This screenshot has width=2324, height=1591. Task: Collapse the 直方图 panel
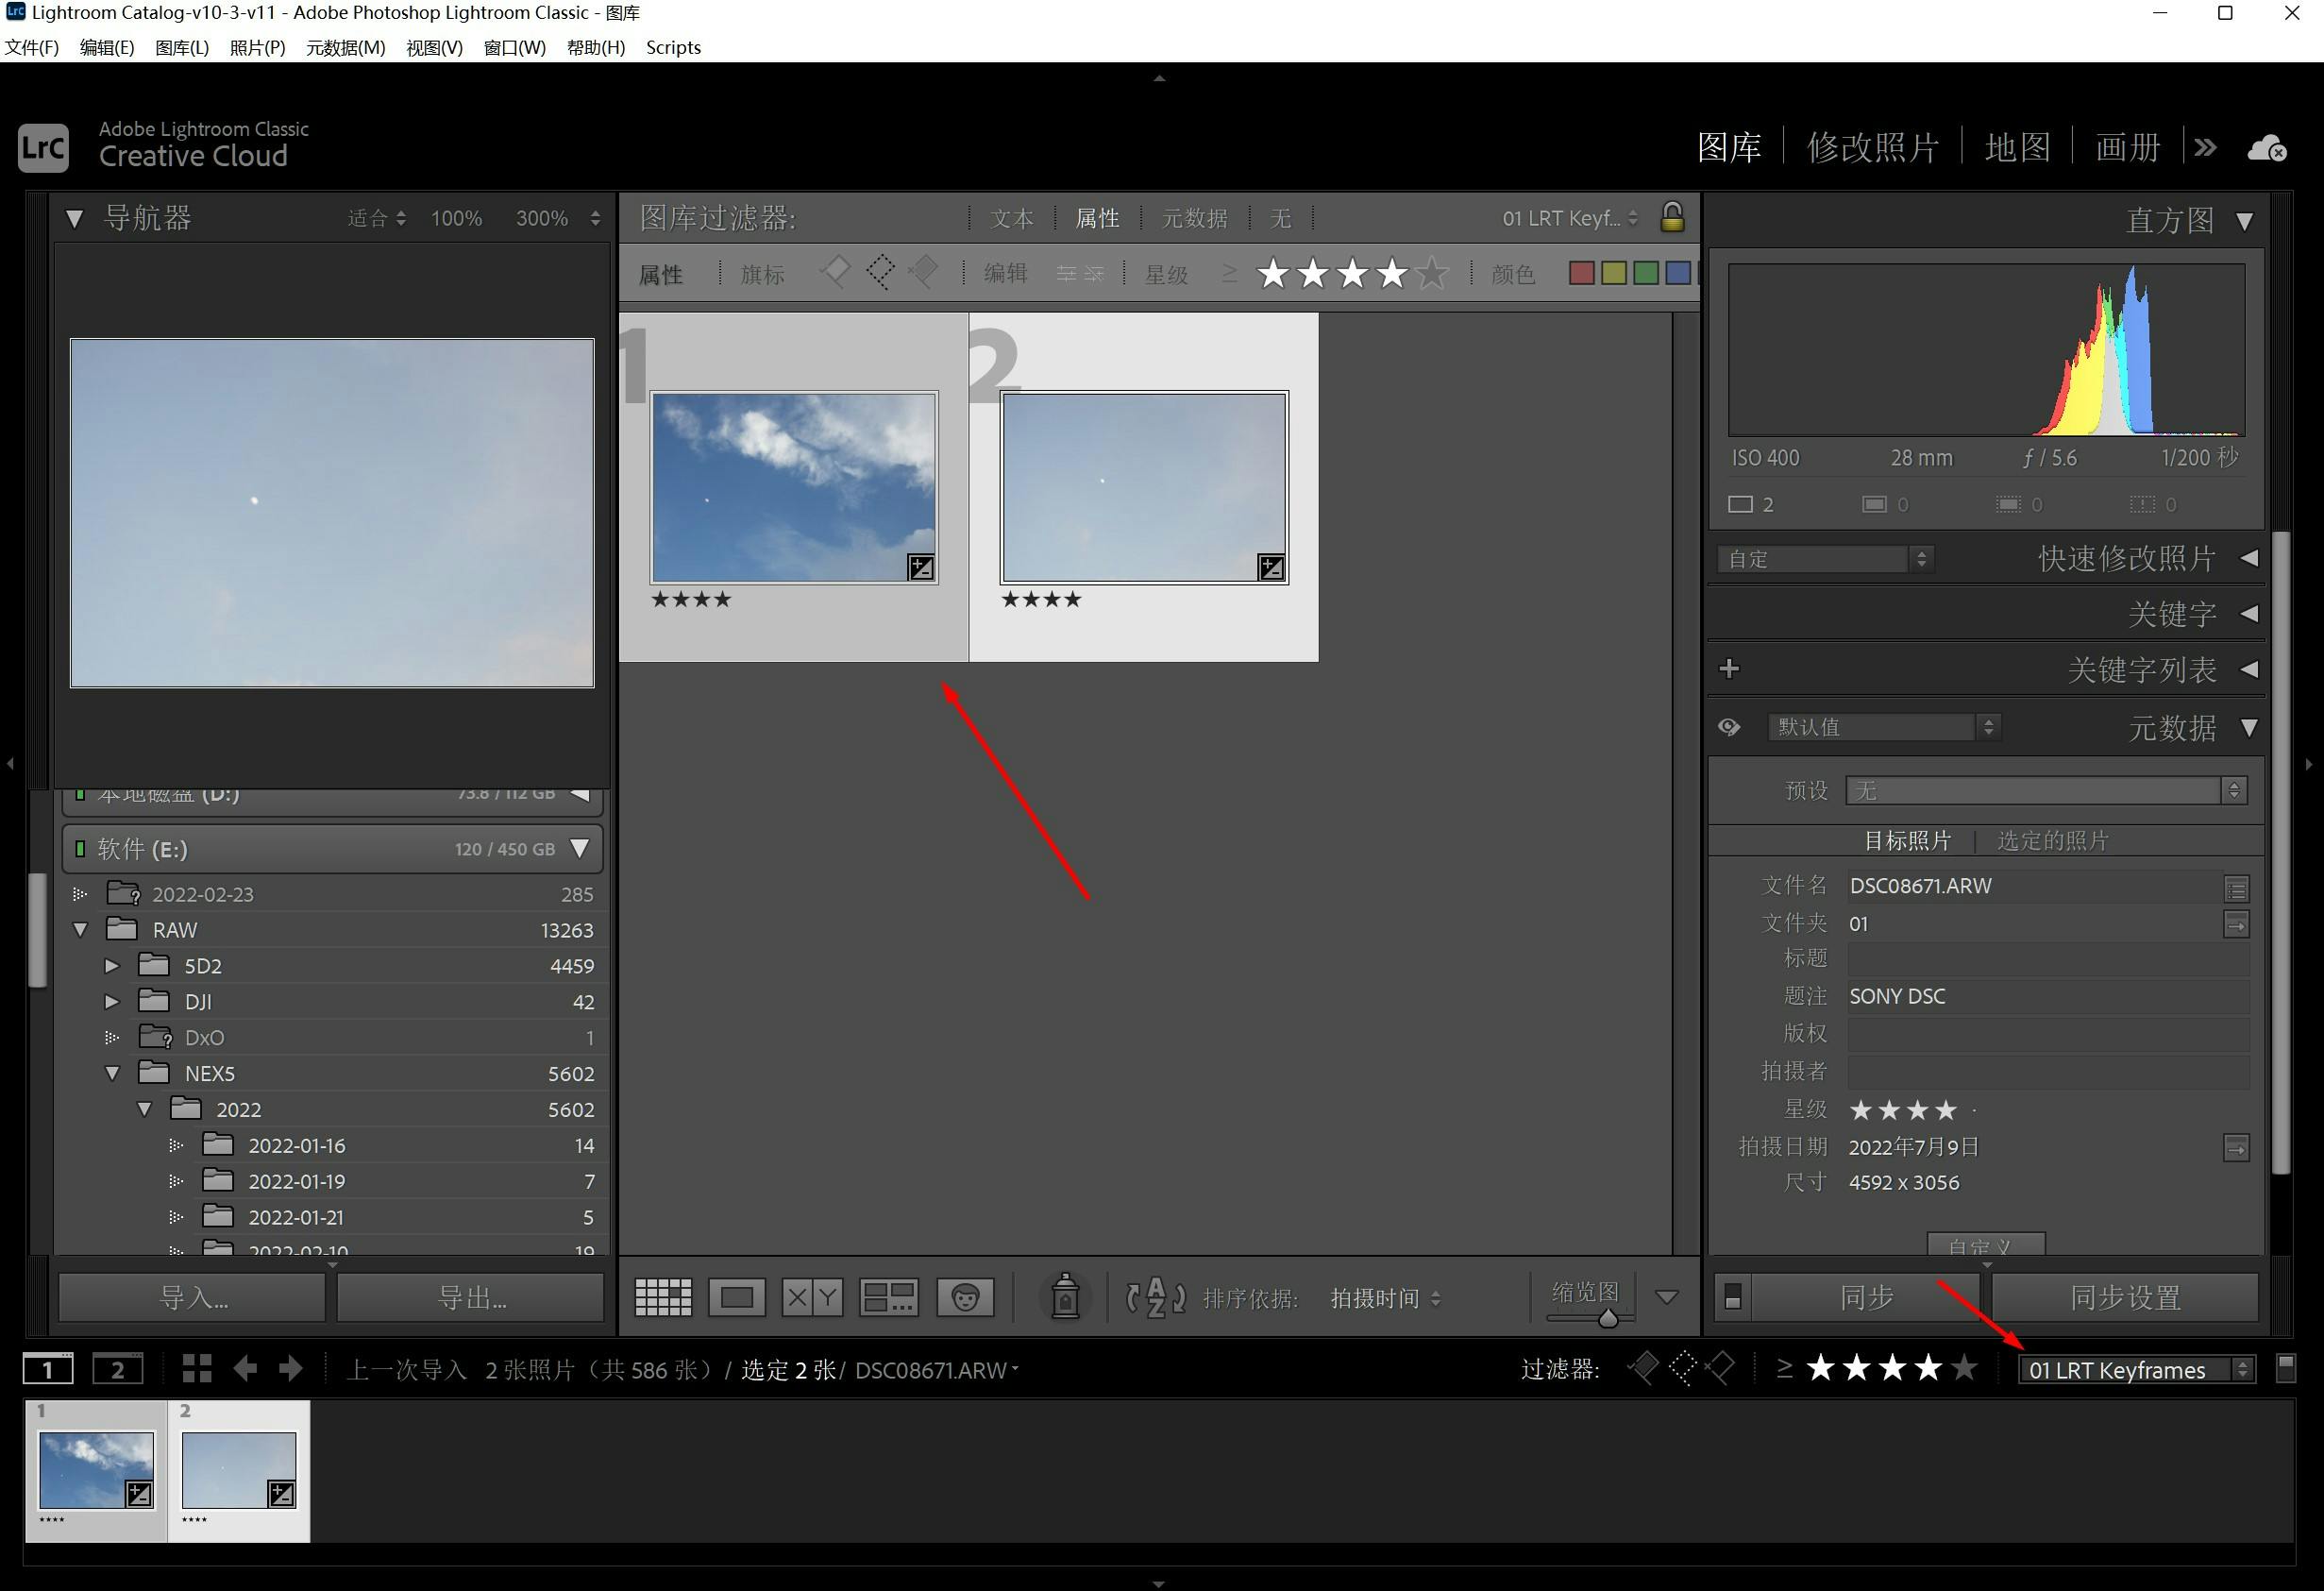[x=2244, y=221]
